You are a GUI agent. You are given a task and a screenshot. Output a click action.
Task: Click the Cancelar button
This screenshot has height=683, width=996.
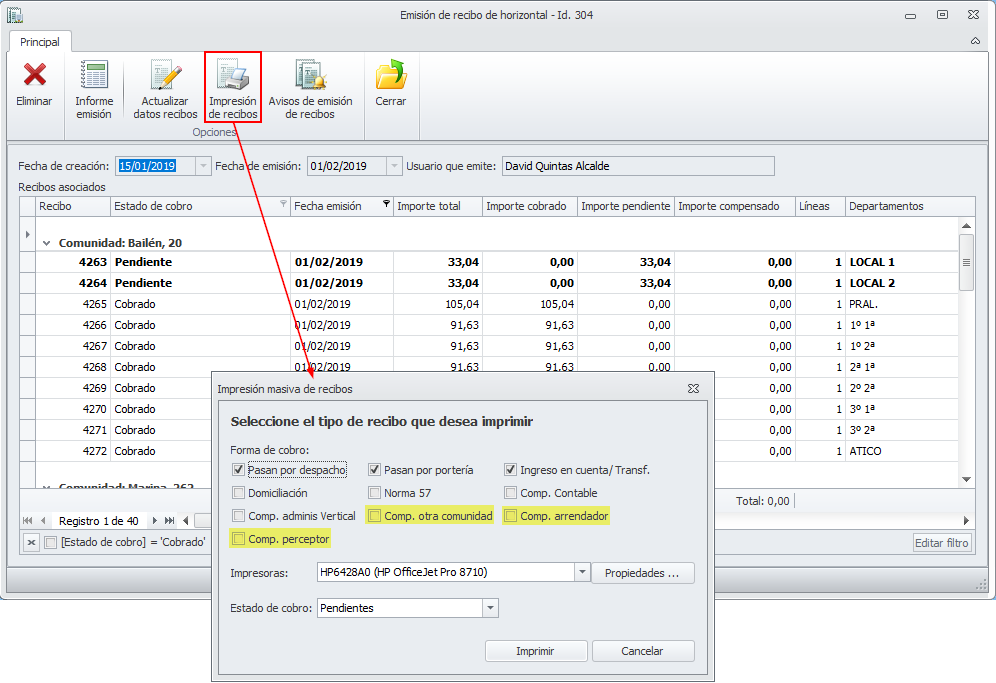[x=642, y=651]
